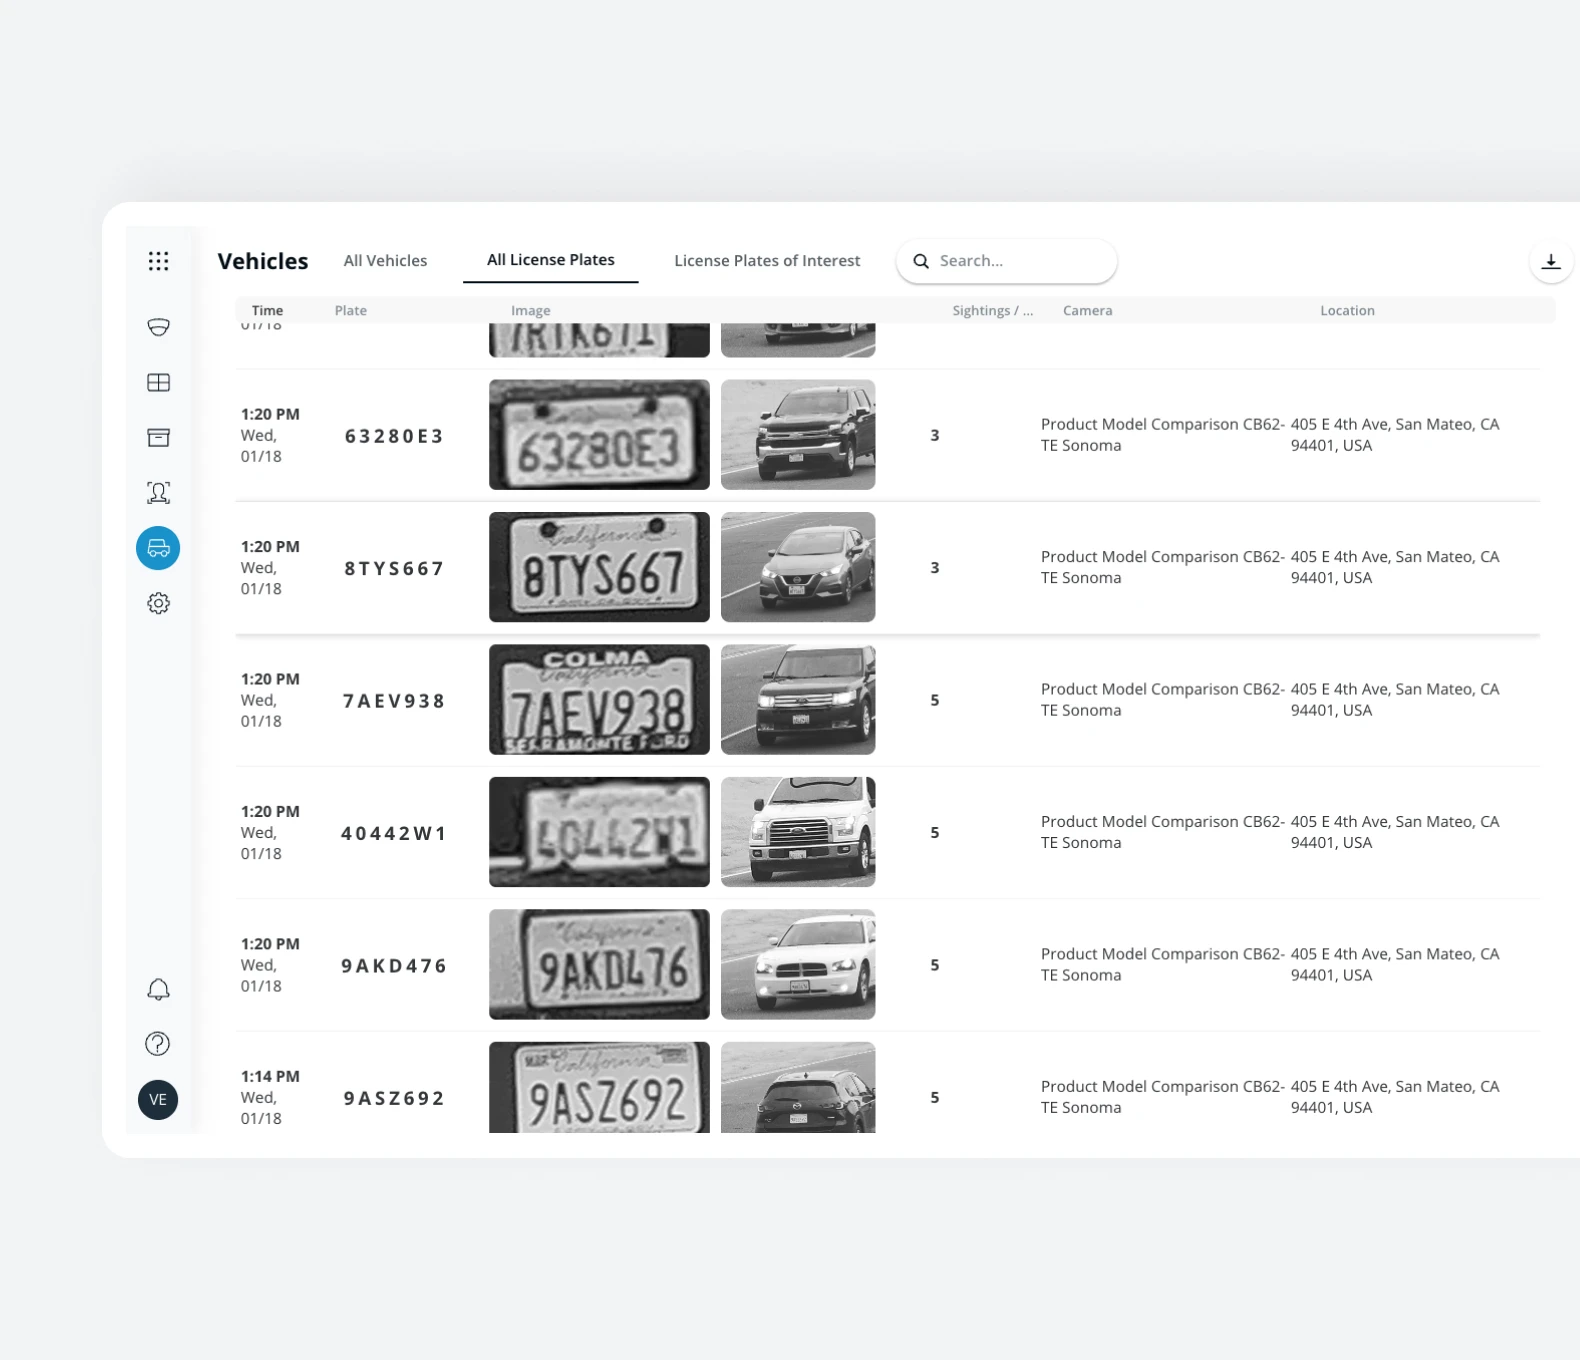The image size is (1580, 1360).
Task: Click camera name in 8TYS667 row
Action: click(1162, 567)
